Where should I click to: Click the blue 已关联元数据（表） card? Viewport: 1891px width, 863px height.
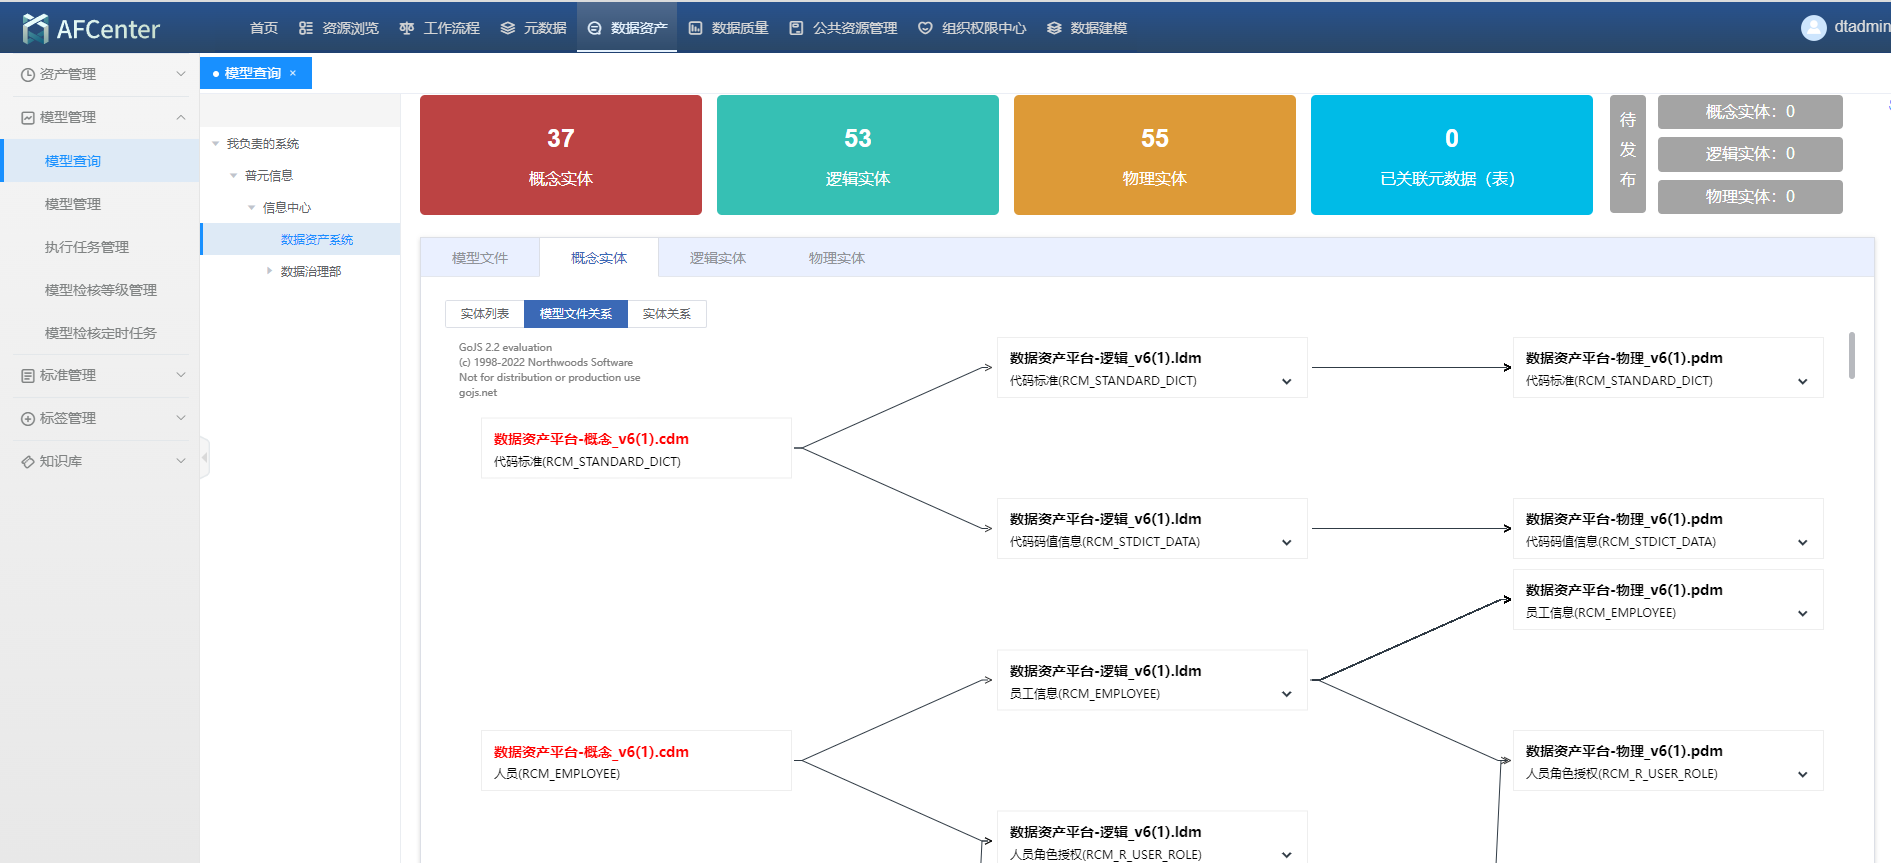(1452, 155)
